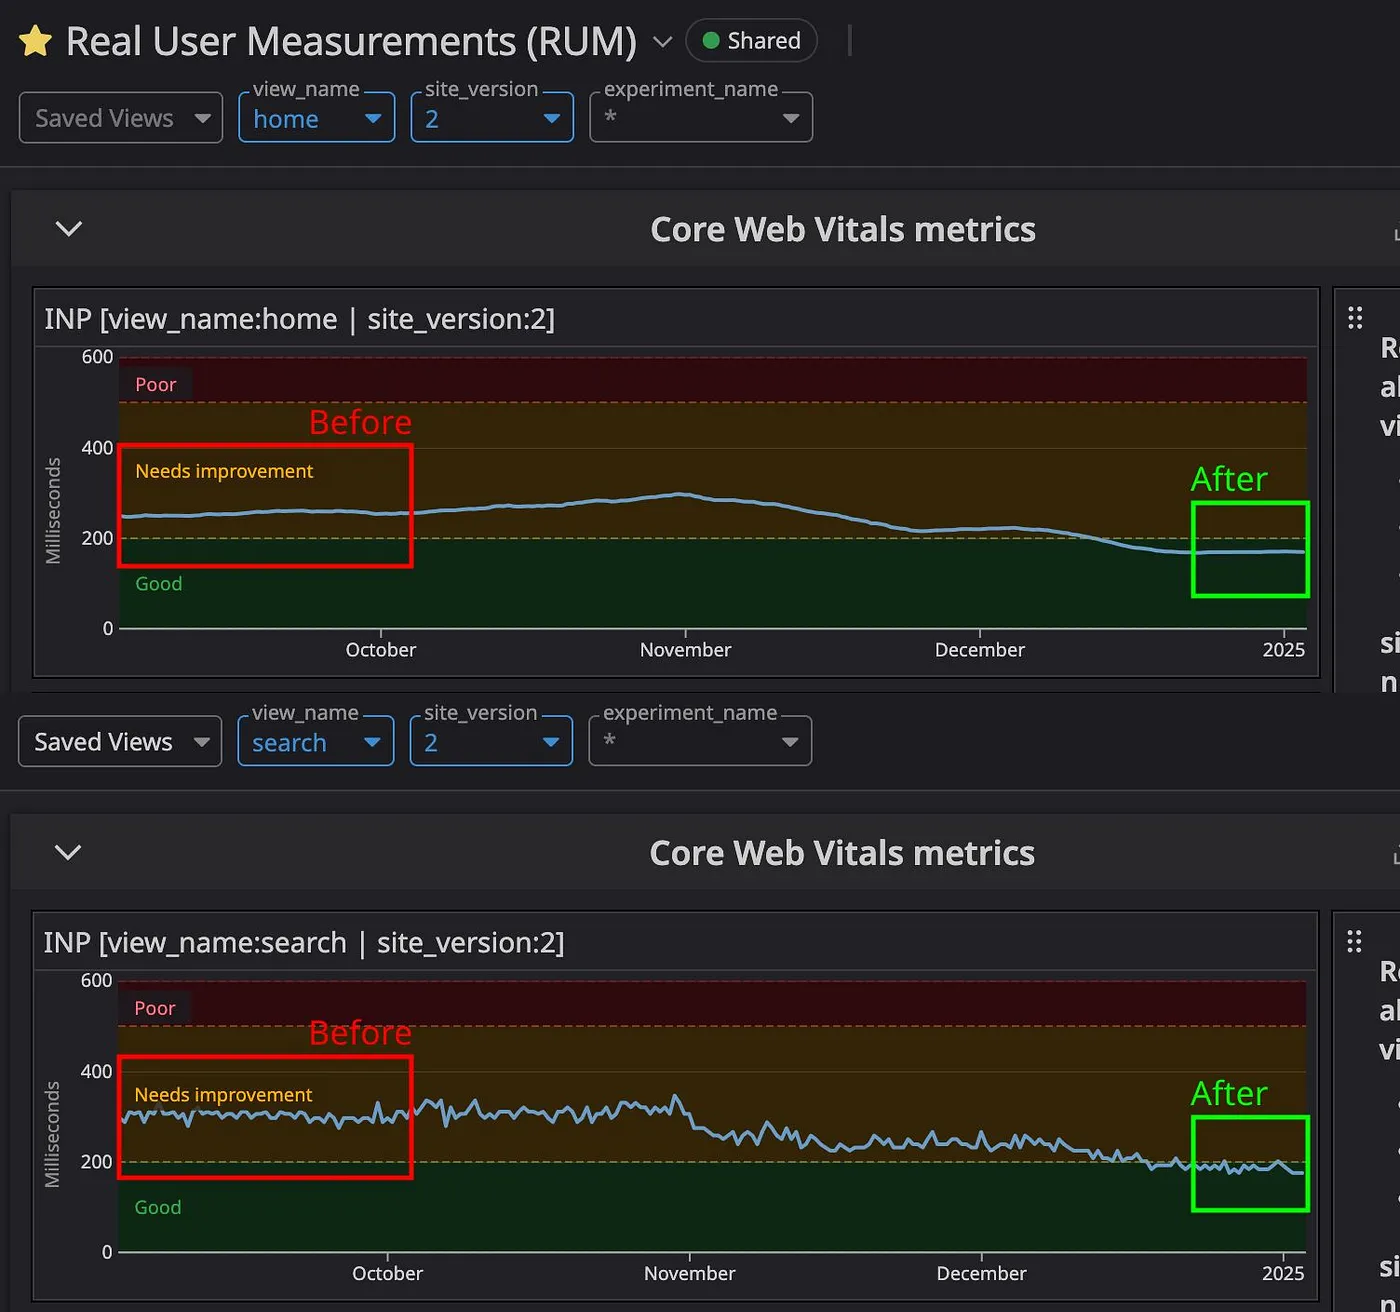Click the yellow star favorite icon

click(35, 42)
